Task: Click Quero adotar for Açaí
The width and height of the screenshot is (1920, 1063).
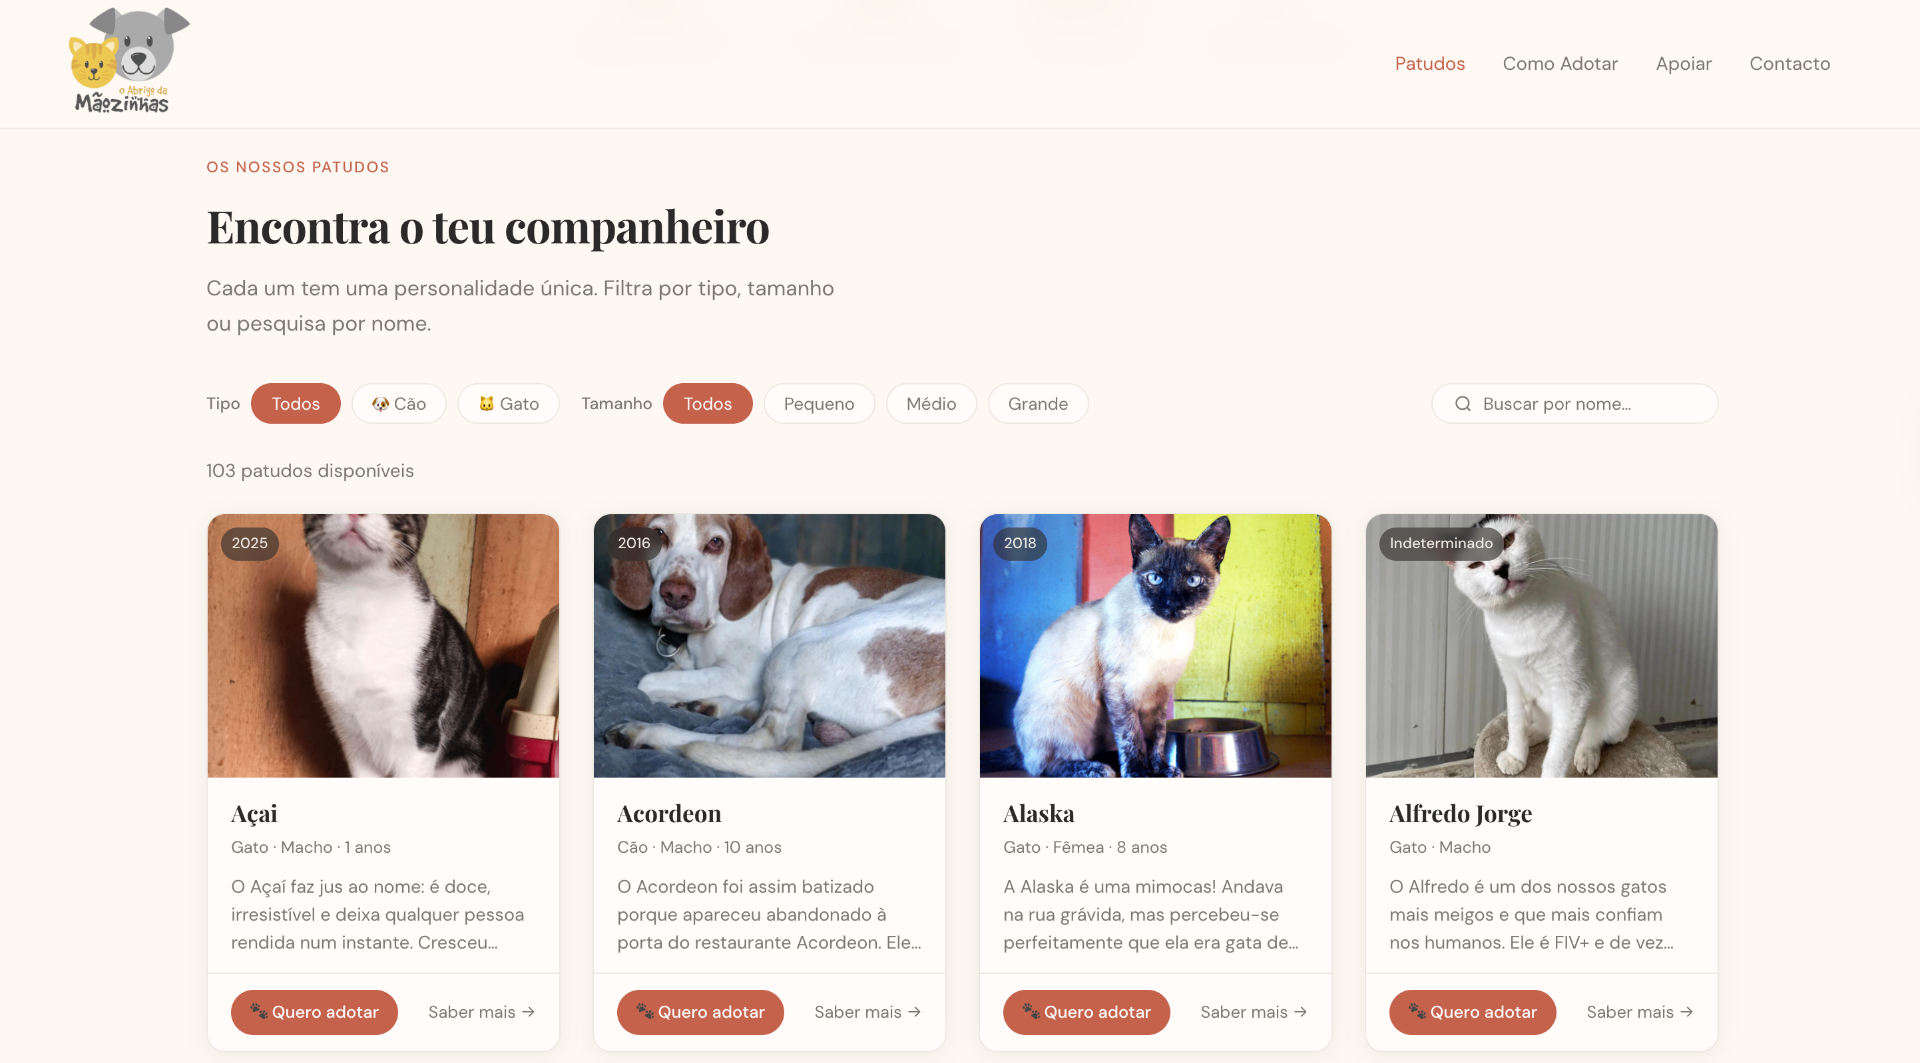Action: click(x=314, y=1012)
